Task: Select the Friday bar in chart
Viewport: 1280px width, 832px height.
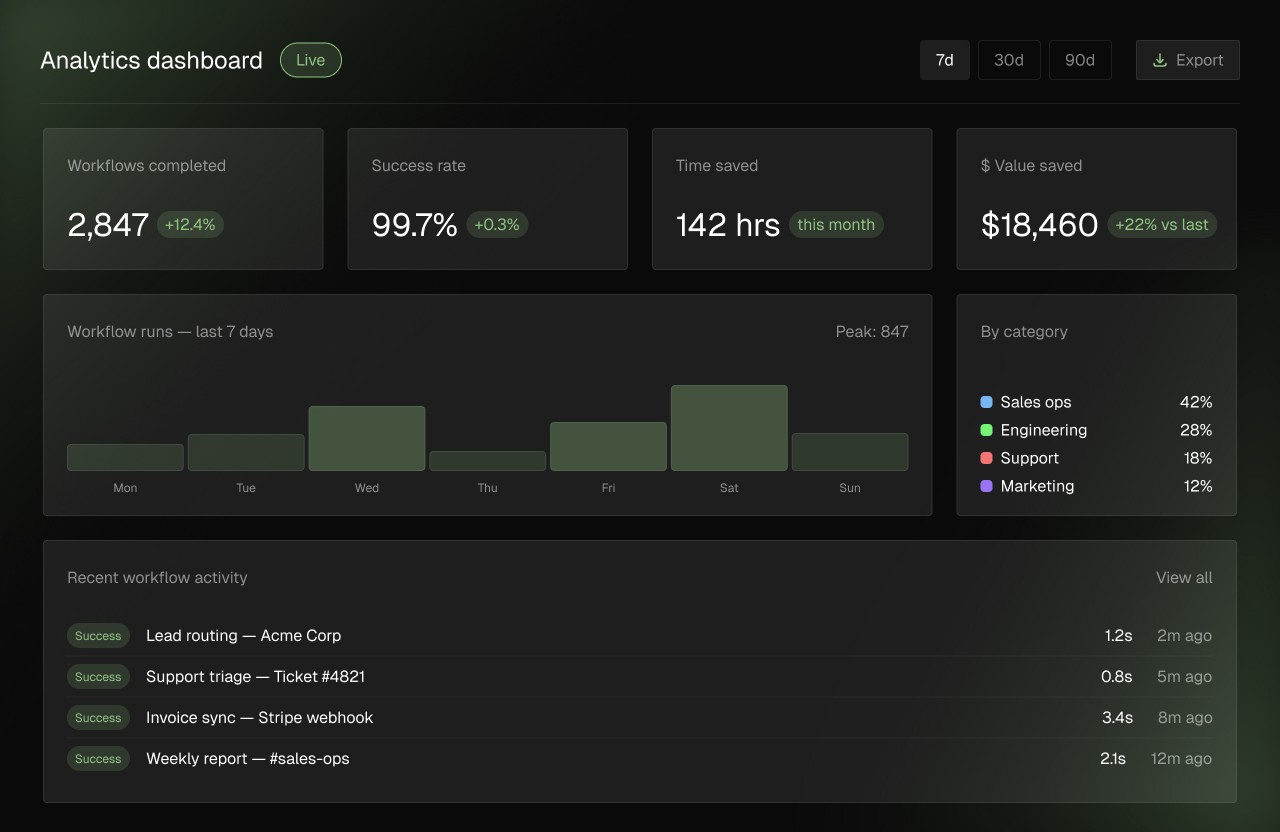Action: point(608,446)
